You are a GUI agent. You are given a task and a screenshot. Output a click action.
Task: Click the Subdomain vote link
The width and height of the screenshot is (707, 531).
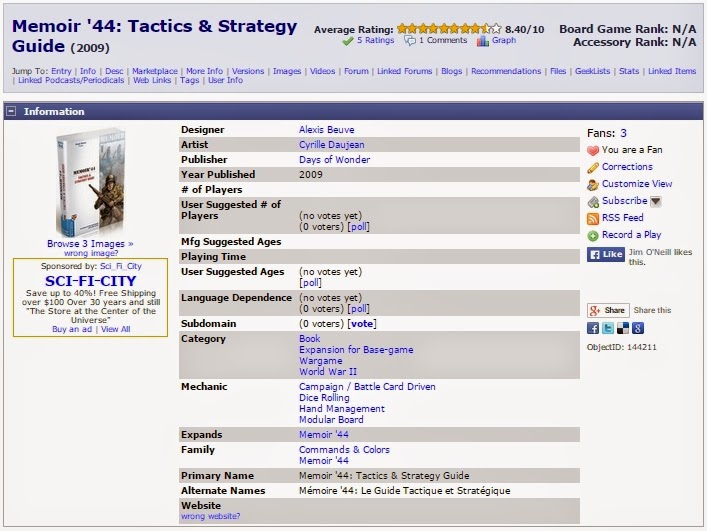click(362, 324)
